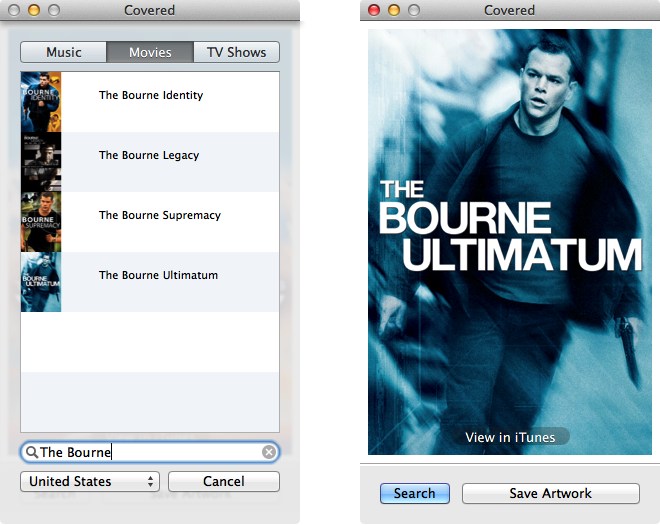Close the right Covered window
This screenshot has width=660, height=525.
(x=374, y=10)
